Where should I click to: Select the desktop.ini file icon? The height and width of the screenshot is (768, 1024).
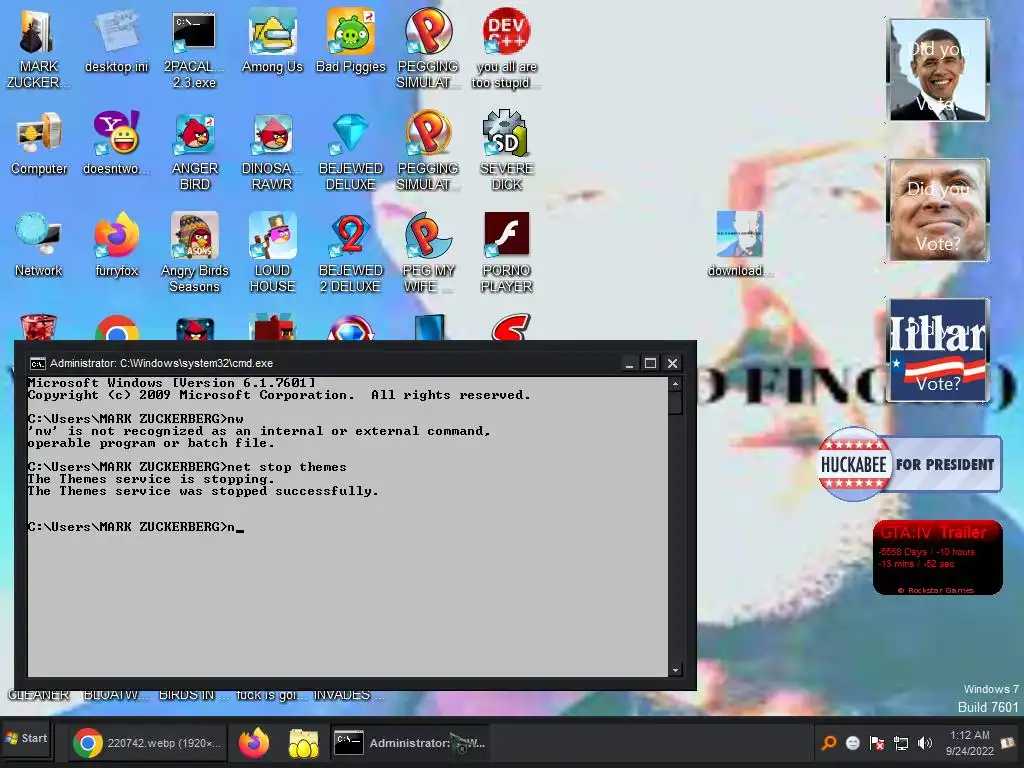(x=116, y=42)
